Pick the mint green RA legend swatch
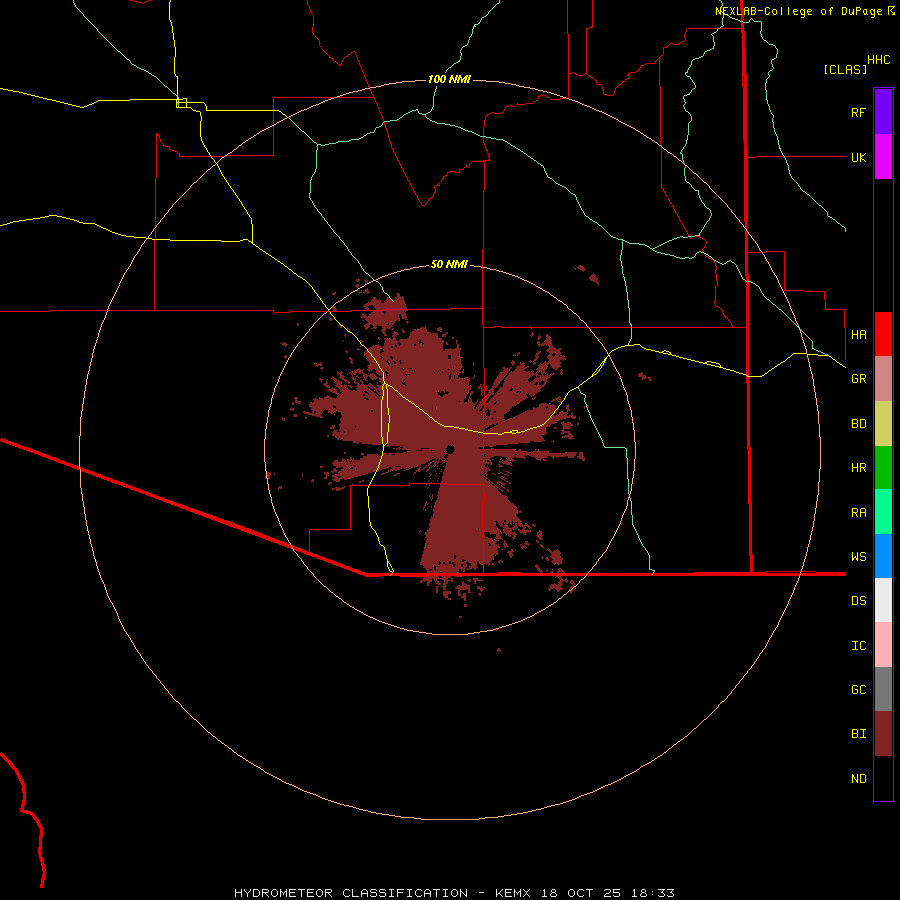 click(883, 512)
